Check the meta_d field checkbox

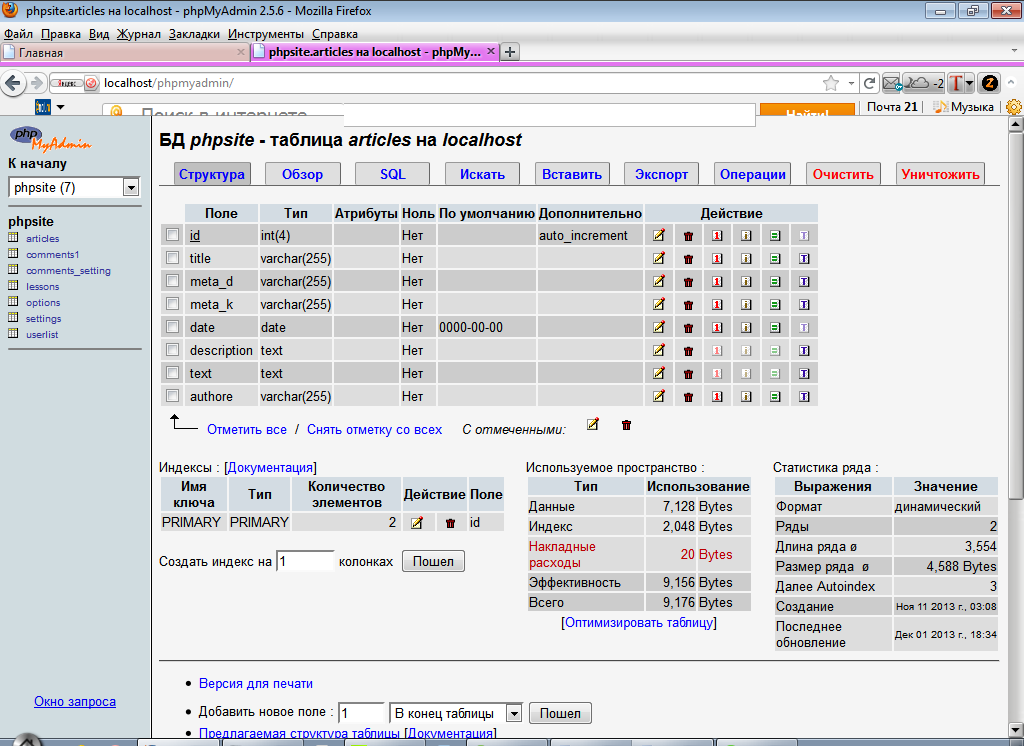[172, 280]
